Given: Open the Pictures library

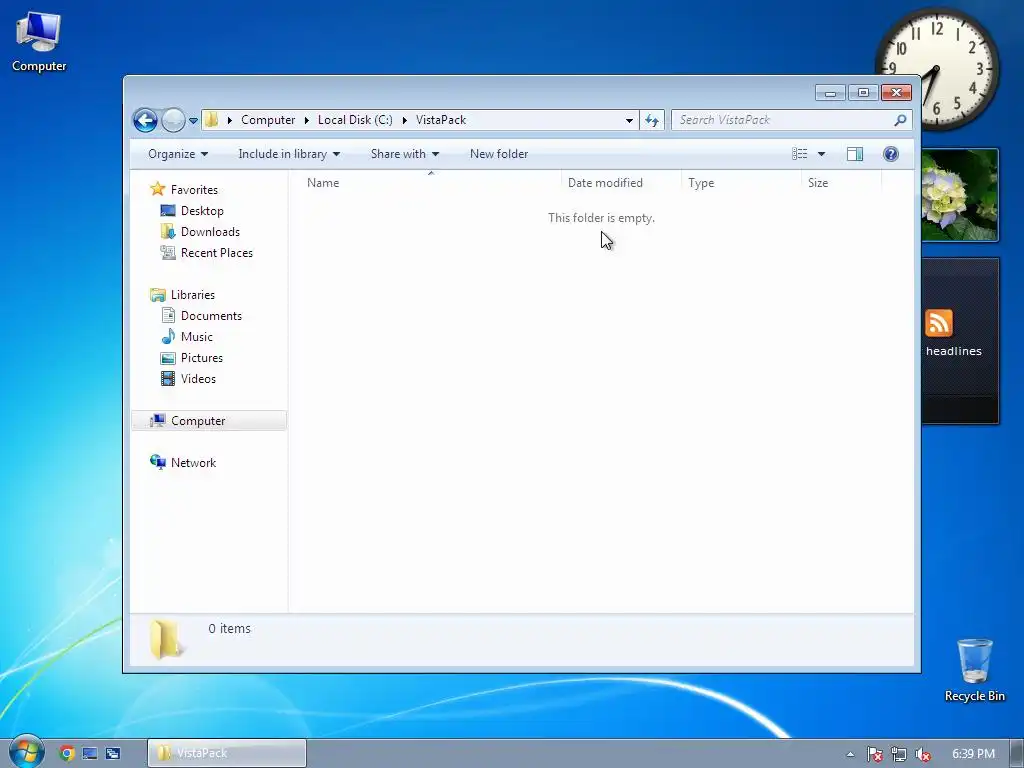Looking at the screenshot, I should tap(202, 358).
